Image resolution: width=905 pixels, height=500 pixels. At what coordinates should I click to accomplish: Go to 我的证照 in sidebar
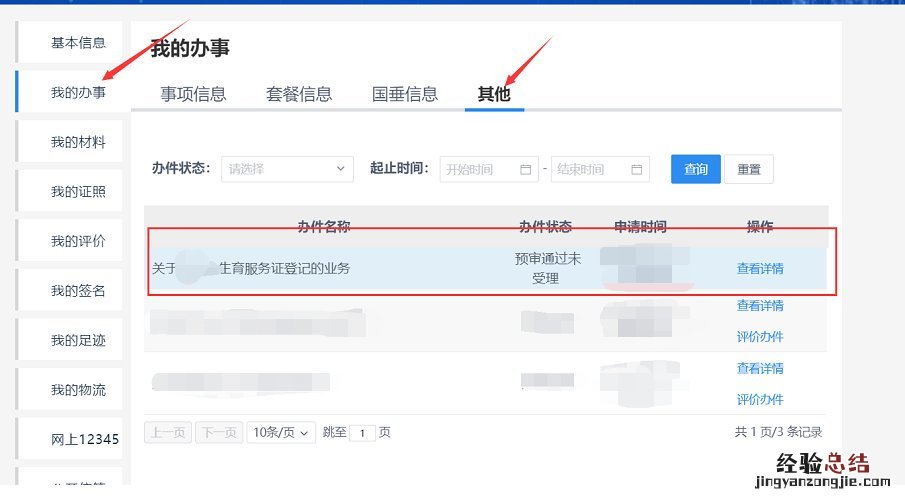click(70, 191)
